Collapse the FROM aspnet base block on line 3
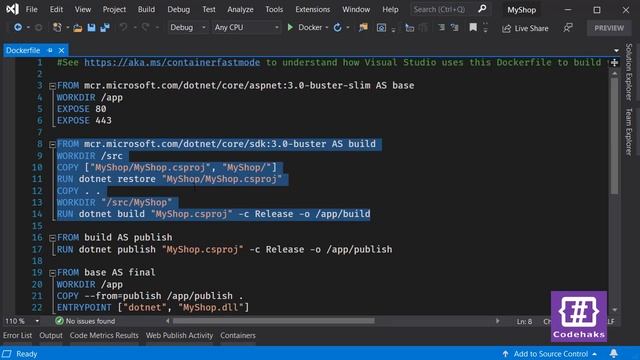The width and height of the screenshot is (640, 360). pos(52,86)
